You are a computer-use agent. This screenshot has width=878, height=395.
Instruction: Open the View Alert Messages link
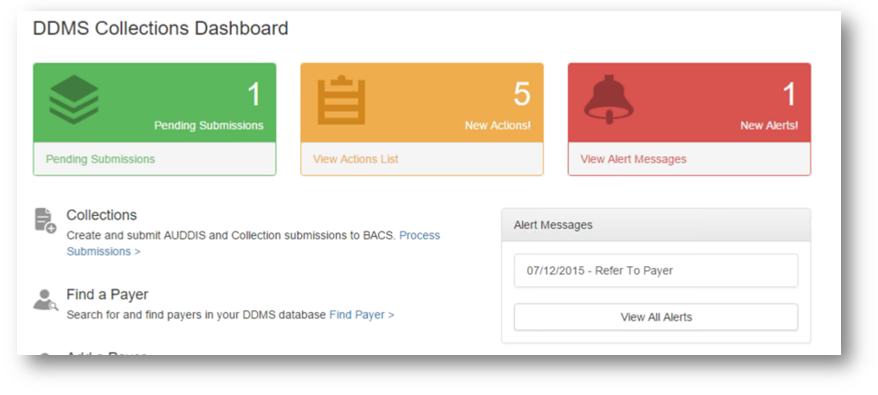point(633,159)
